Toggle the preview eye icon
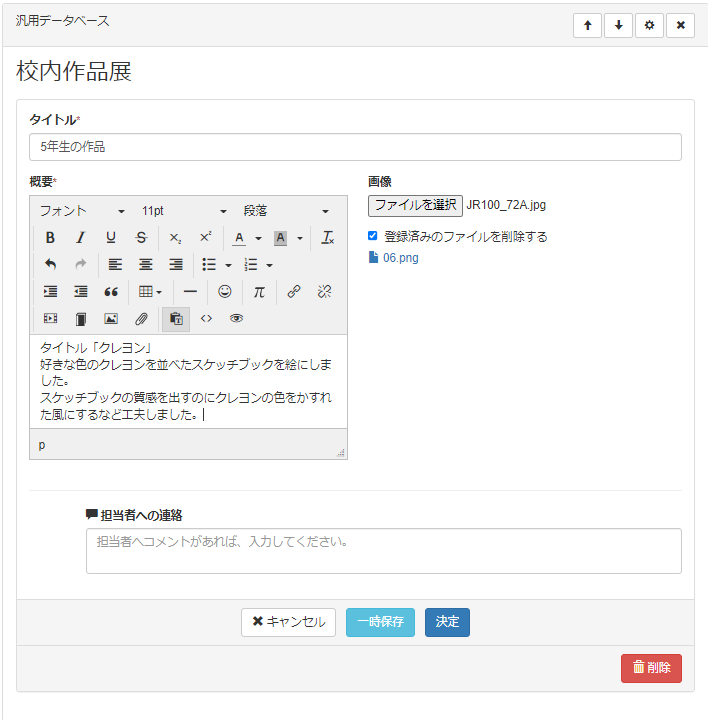This screenshot has height=720, width=708. [236, 319]
